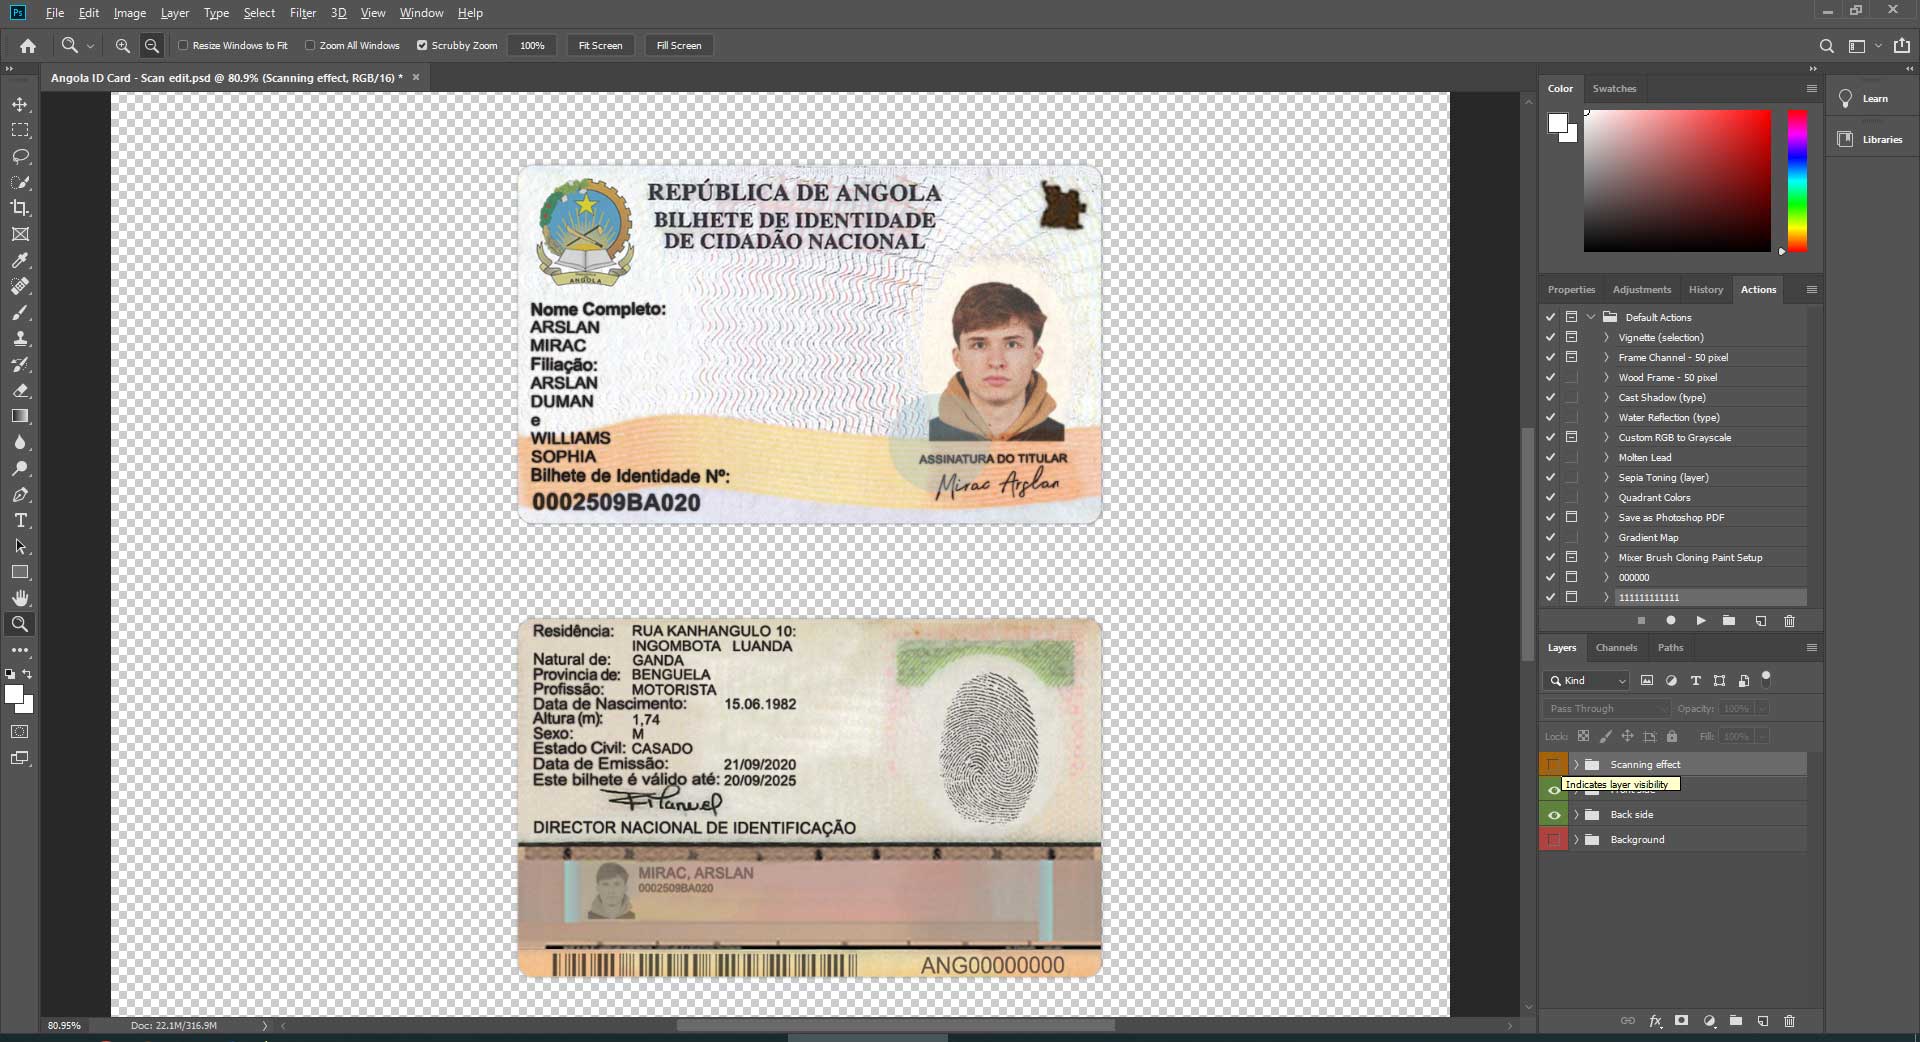The image size is (1920, 1042).
Task: Expand the Scanning effect layer group
Action: click(1576, 765)
